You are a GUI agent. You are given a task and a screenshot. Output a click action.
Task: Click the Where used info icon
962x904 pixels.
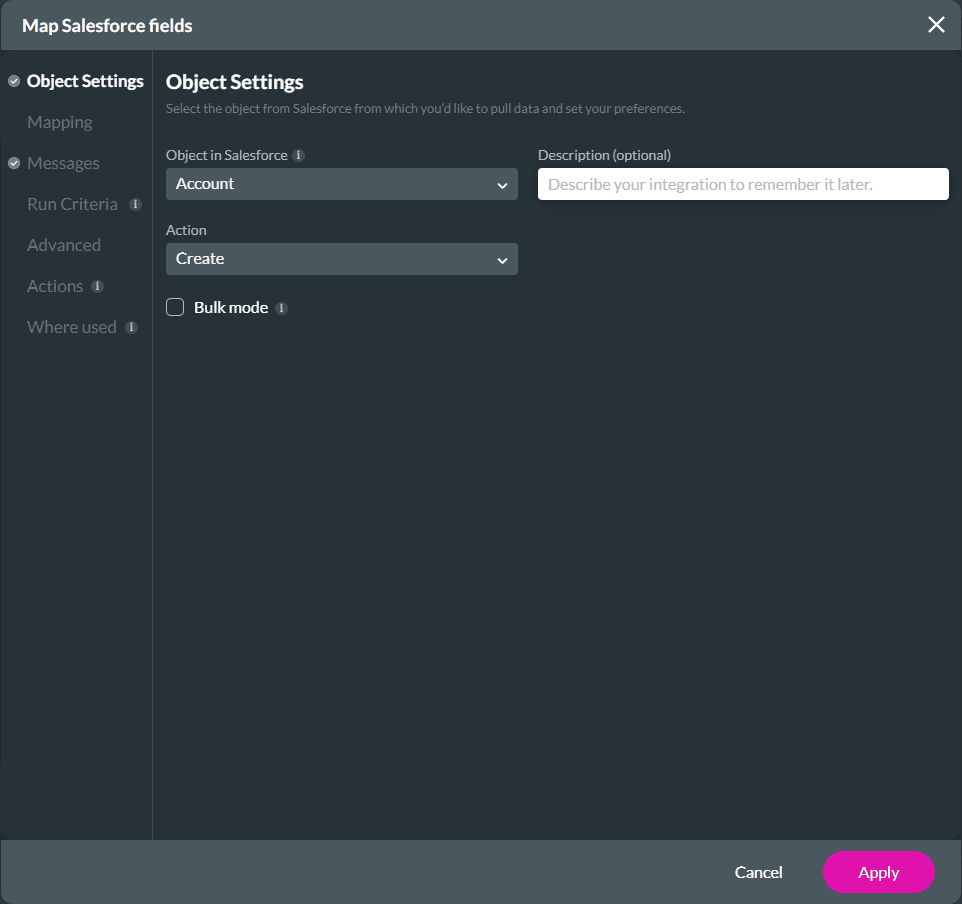coord(129,327)
